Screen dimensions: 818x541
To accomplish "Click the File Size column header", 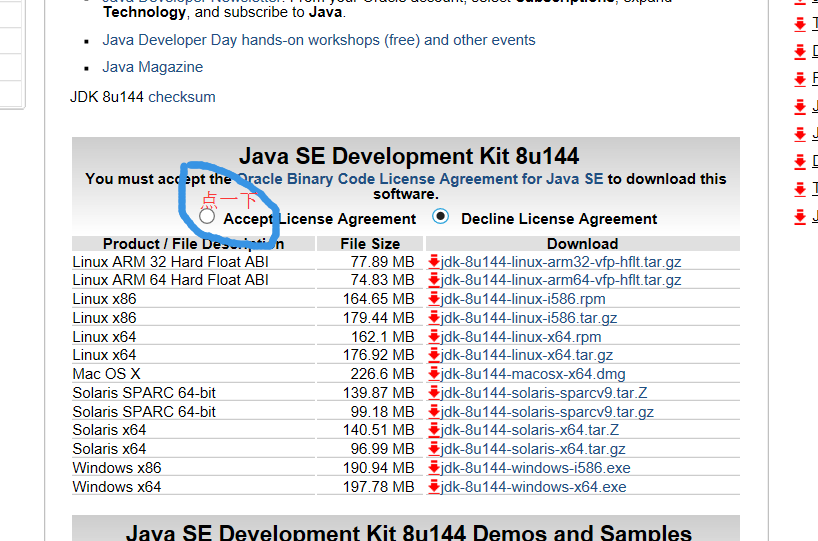I will click(370, 244).
